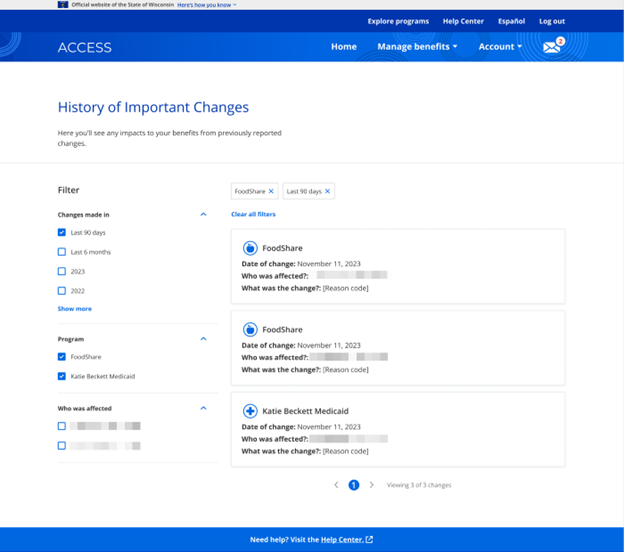Click Show more under date filters
Image resolution: width=624 pixels, height=552 pixels.
[74, 309]
